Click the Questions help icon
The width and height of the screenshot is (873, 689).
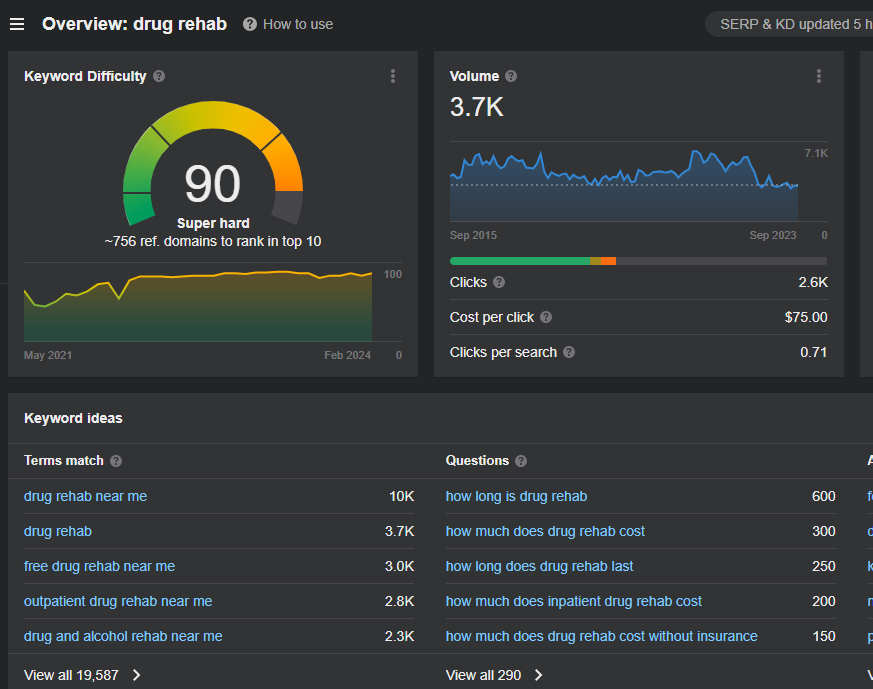pyautogui.click(x=521, y=461)
